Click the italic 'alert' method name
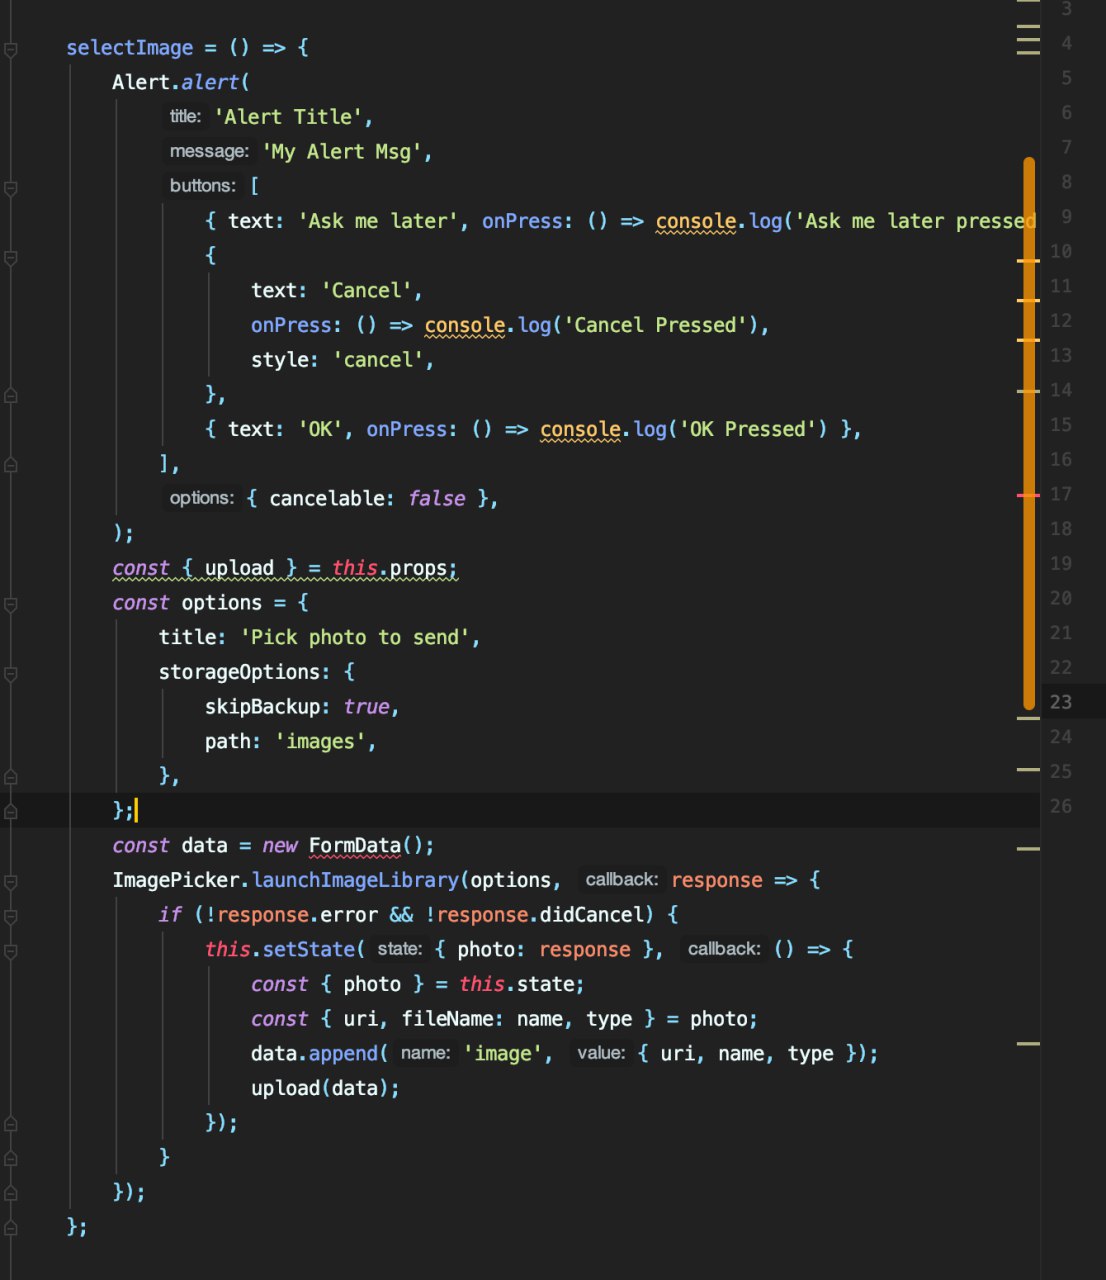1106x1280 pixels. (x=210, y=82)
